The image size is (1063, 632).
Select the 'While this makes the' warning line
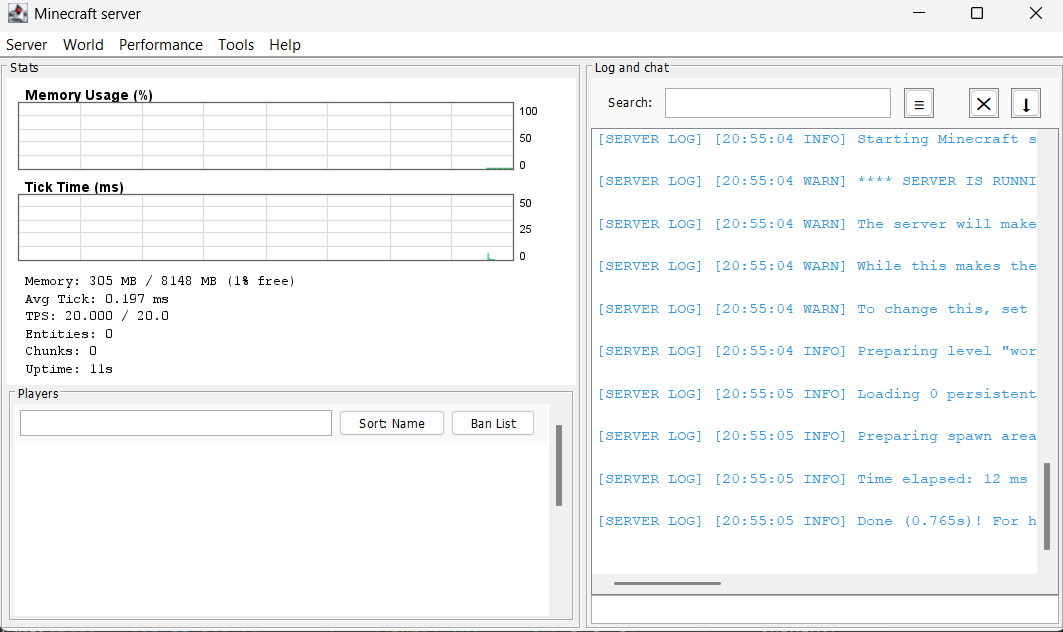(x=816, y=266)
